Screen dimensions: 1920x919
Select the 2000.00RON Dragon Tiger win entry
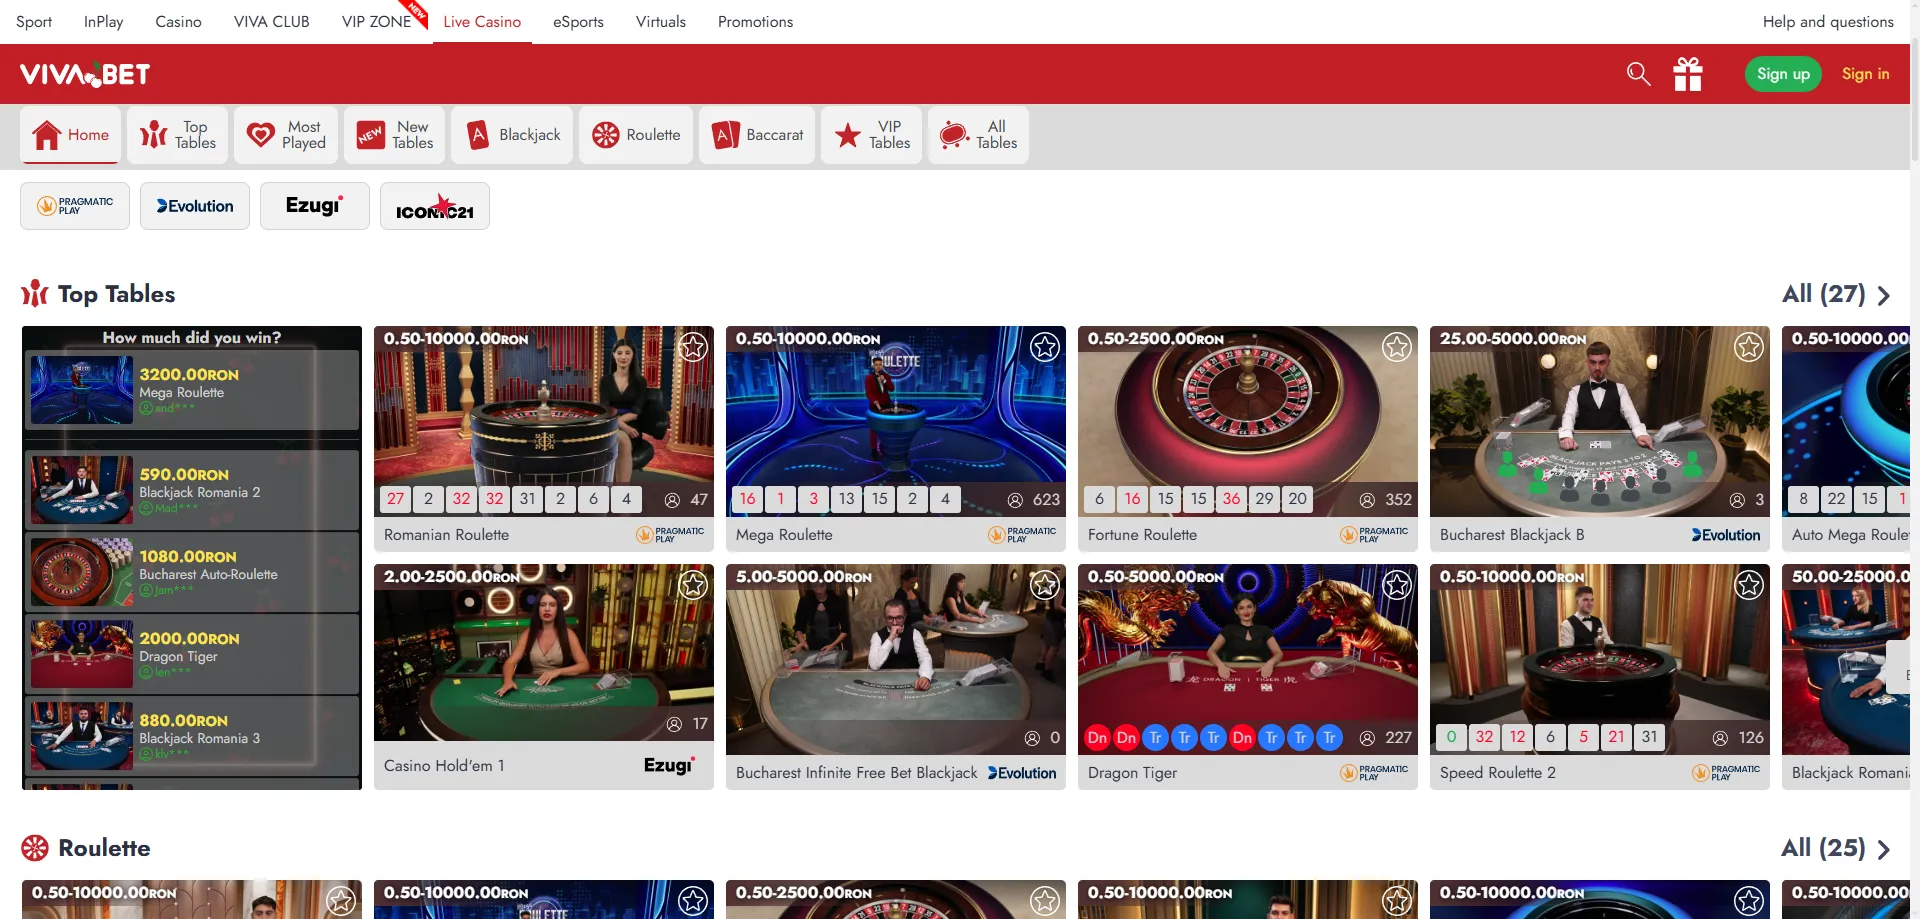pos(192,654)
